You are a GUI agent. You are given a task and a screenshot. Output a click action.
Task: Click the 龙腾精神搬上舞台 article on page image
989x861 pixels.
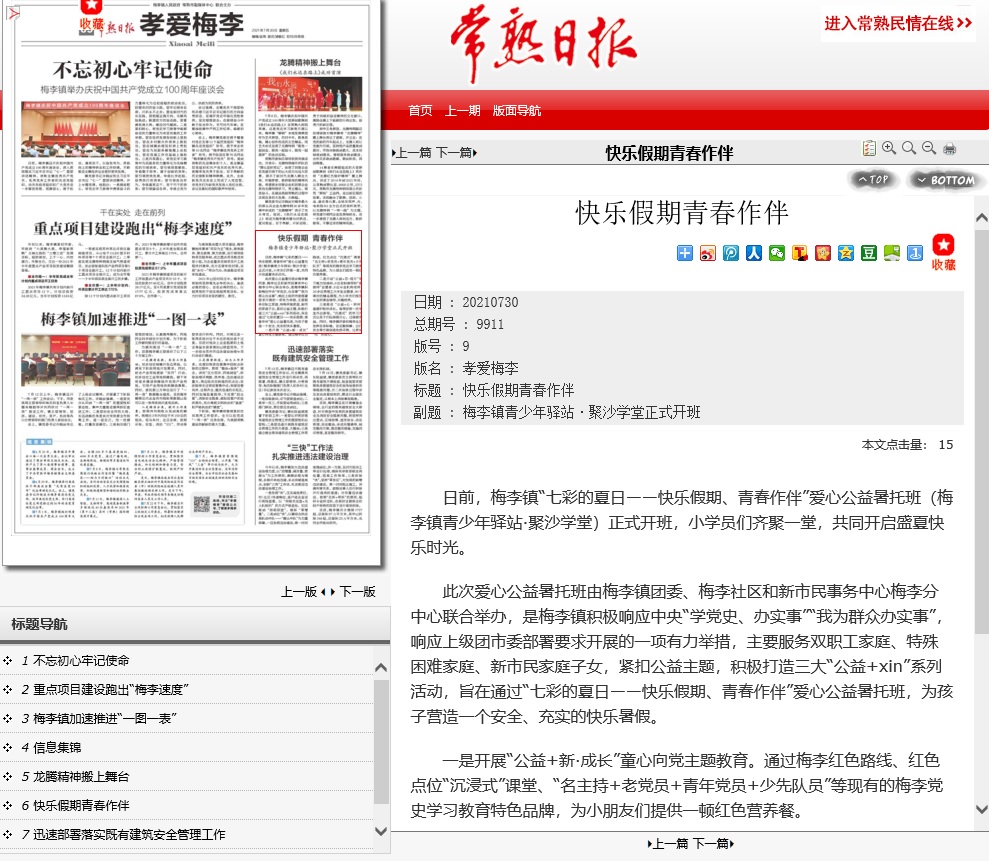click(x=310, y=142)
